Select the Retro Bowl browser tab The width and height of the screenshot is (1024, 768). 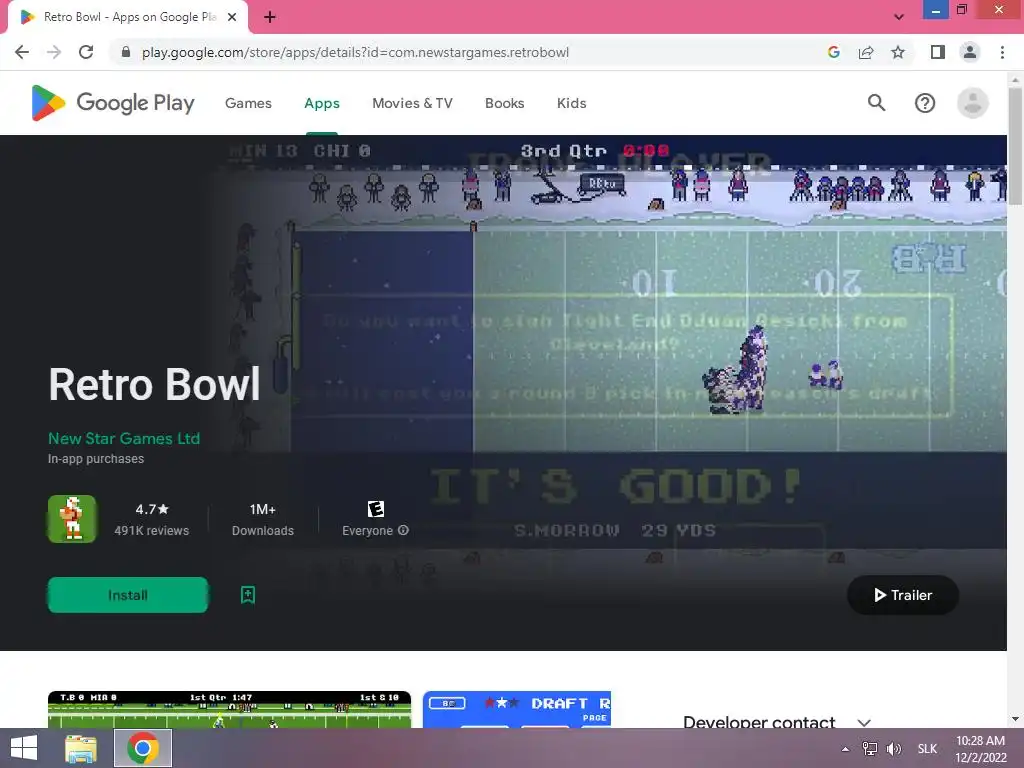point(129,17)
